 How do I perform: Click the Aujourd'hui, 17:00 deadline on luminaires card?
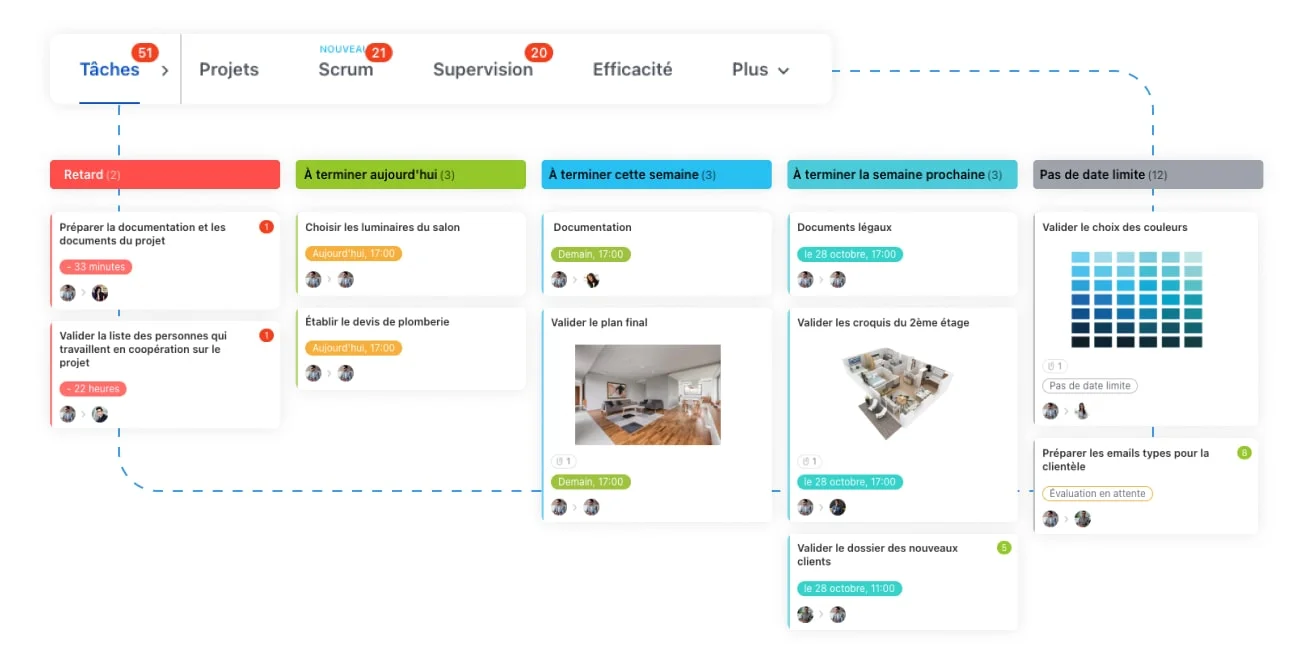[x=353, y=254]
